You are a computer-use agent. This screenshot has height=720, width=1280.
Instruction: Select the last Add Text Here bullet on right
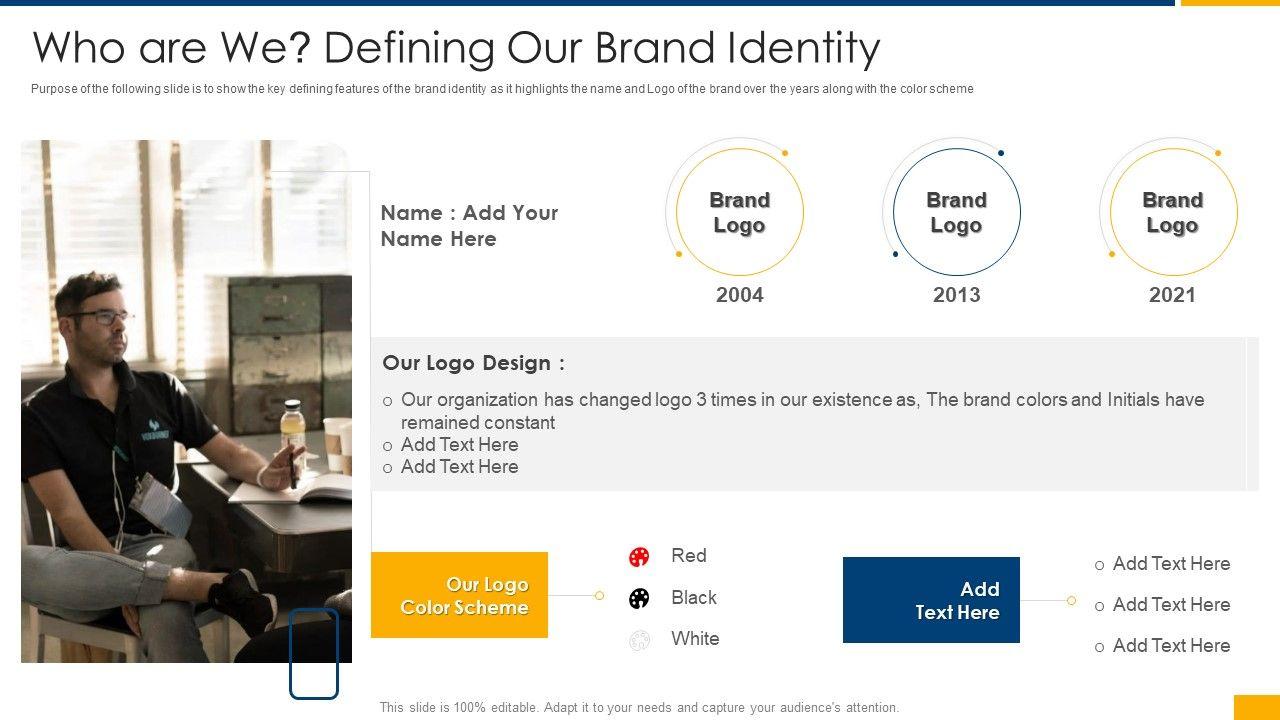[1171, 646]
